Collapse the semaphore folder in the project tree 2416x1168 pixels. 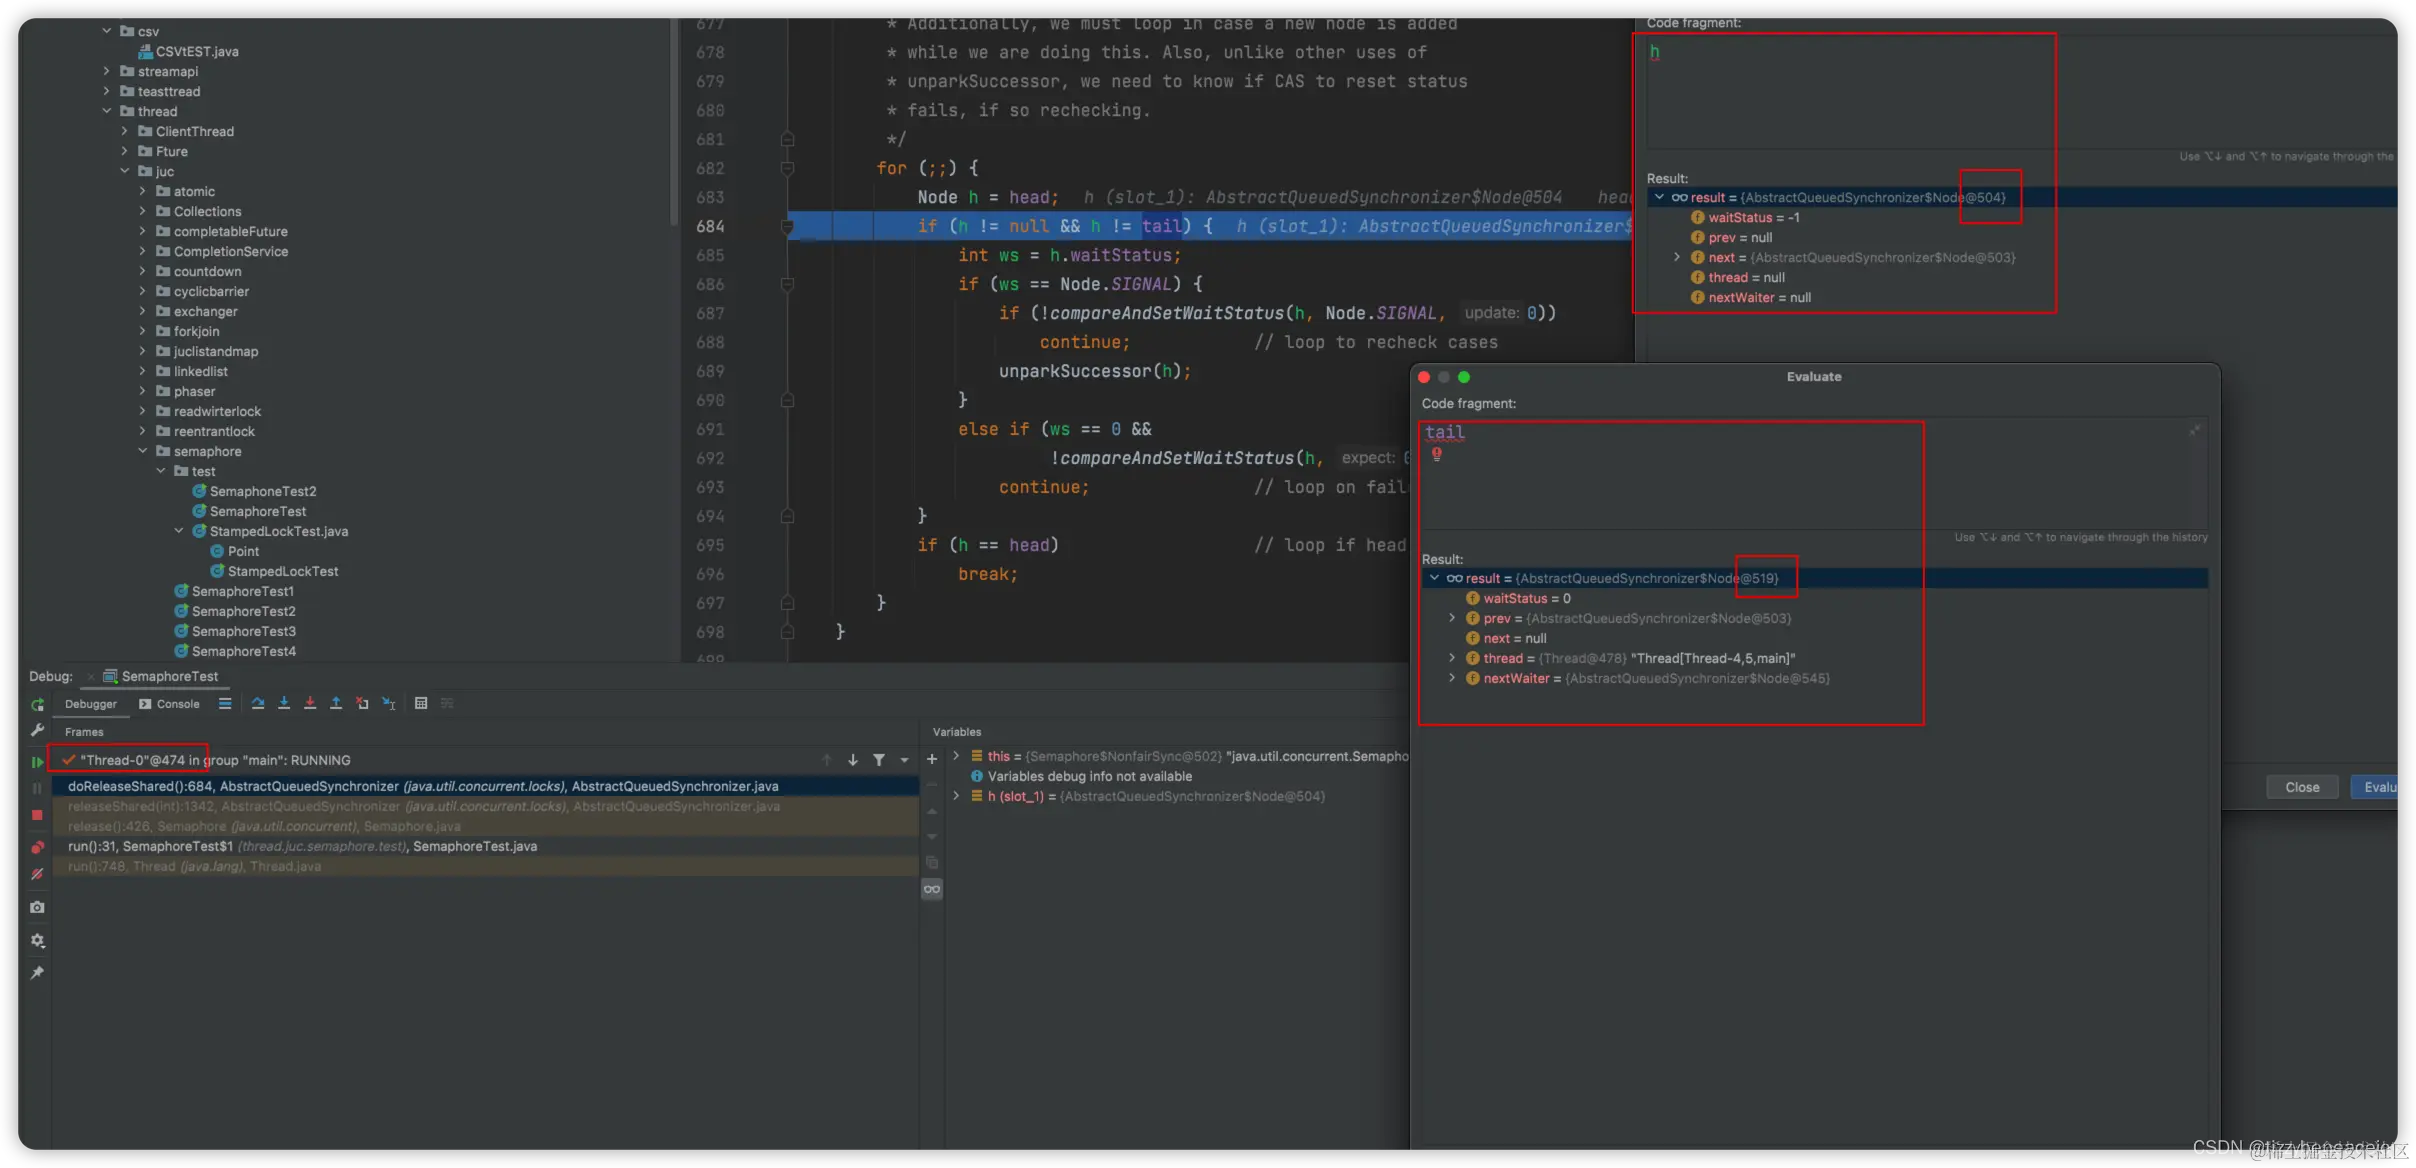point(143,451)
